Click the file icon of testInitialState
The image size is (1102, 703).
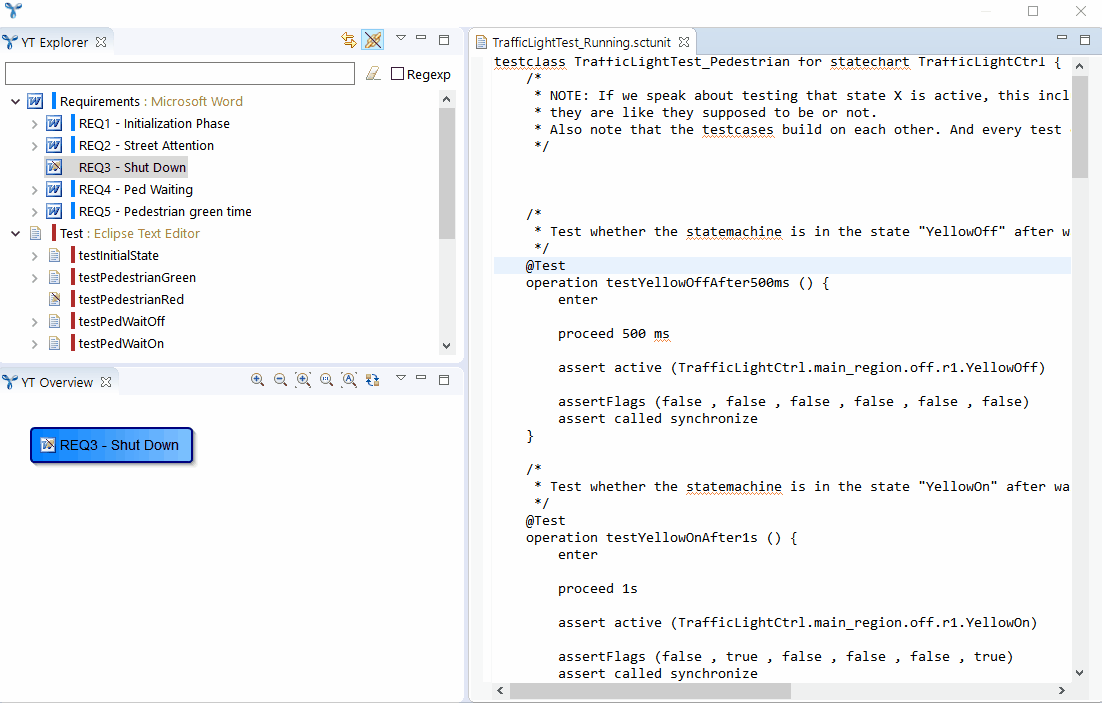pos(54,255)
